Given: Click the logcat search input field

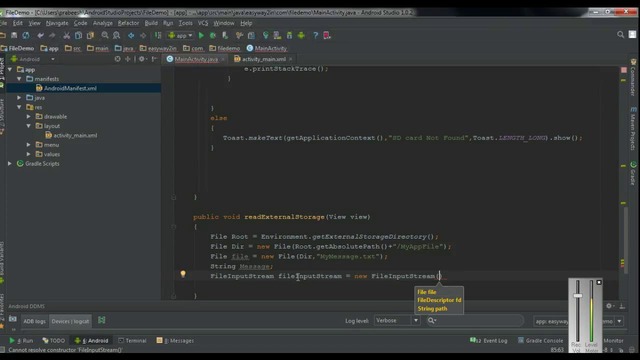Looking at the screenshot, I should click(475, 320).
